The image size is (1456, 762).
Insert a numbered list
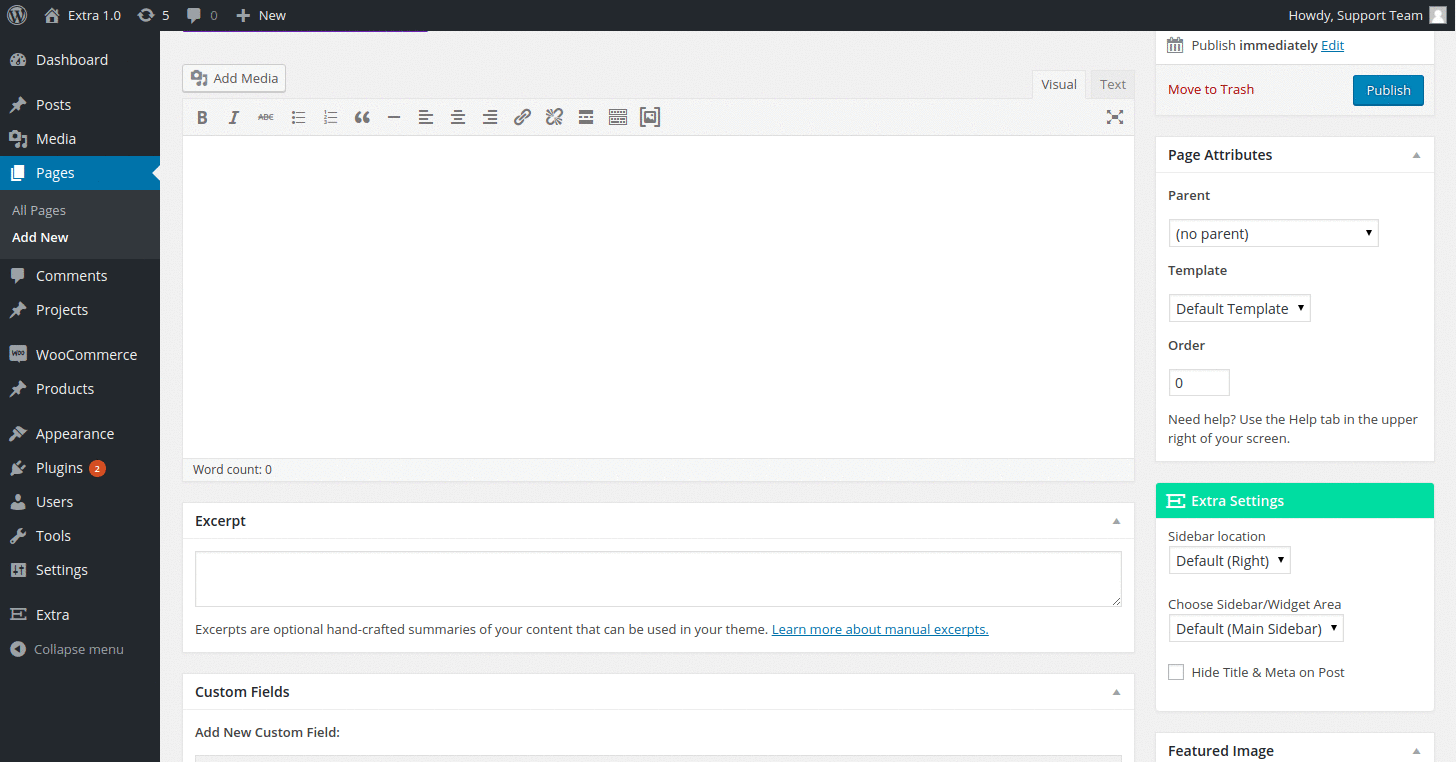(330, 117)
